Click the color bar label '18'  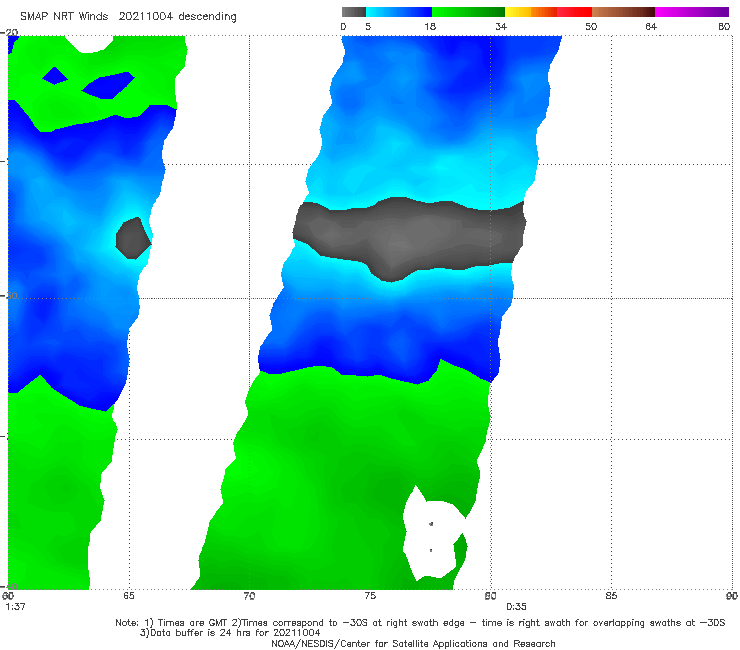click(430, 26)
